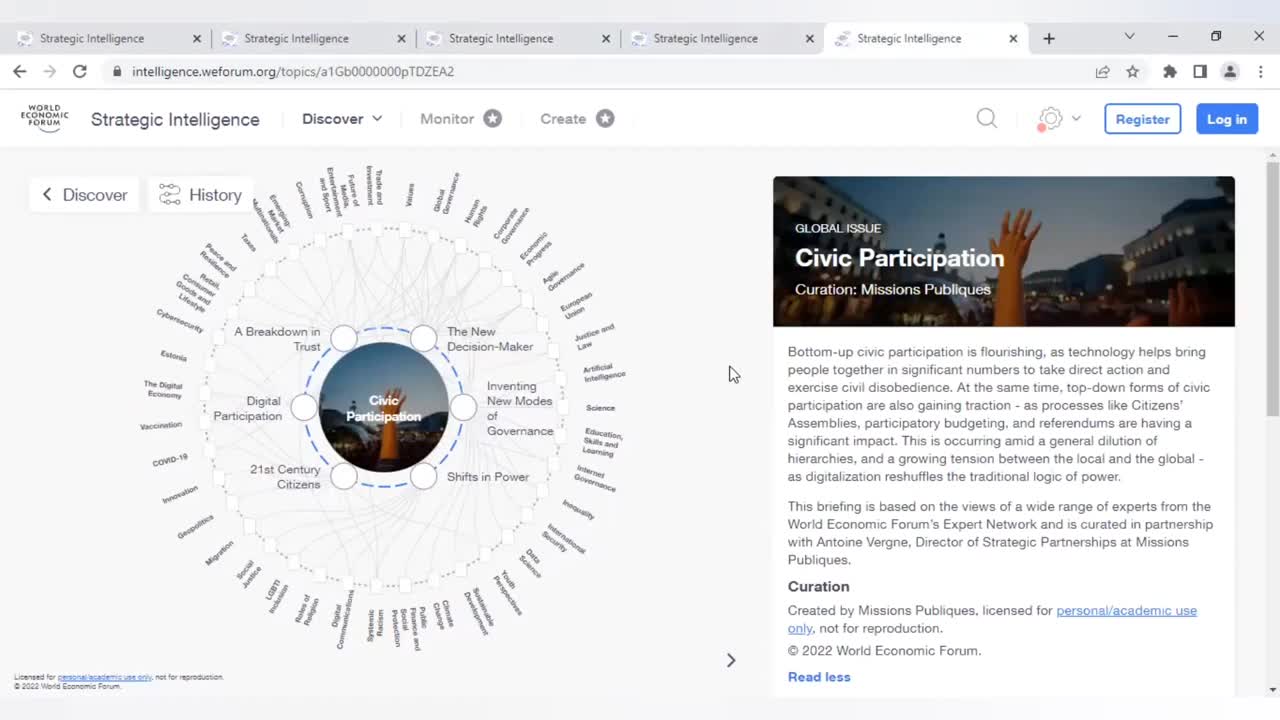1280x720 pixels.
Task: Expand dropdown arrow beside settings gear
Action: 1076,118
